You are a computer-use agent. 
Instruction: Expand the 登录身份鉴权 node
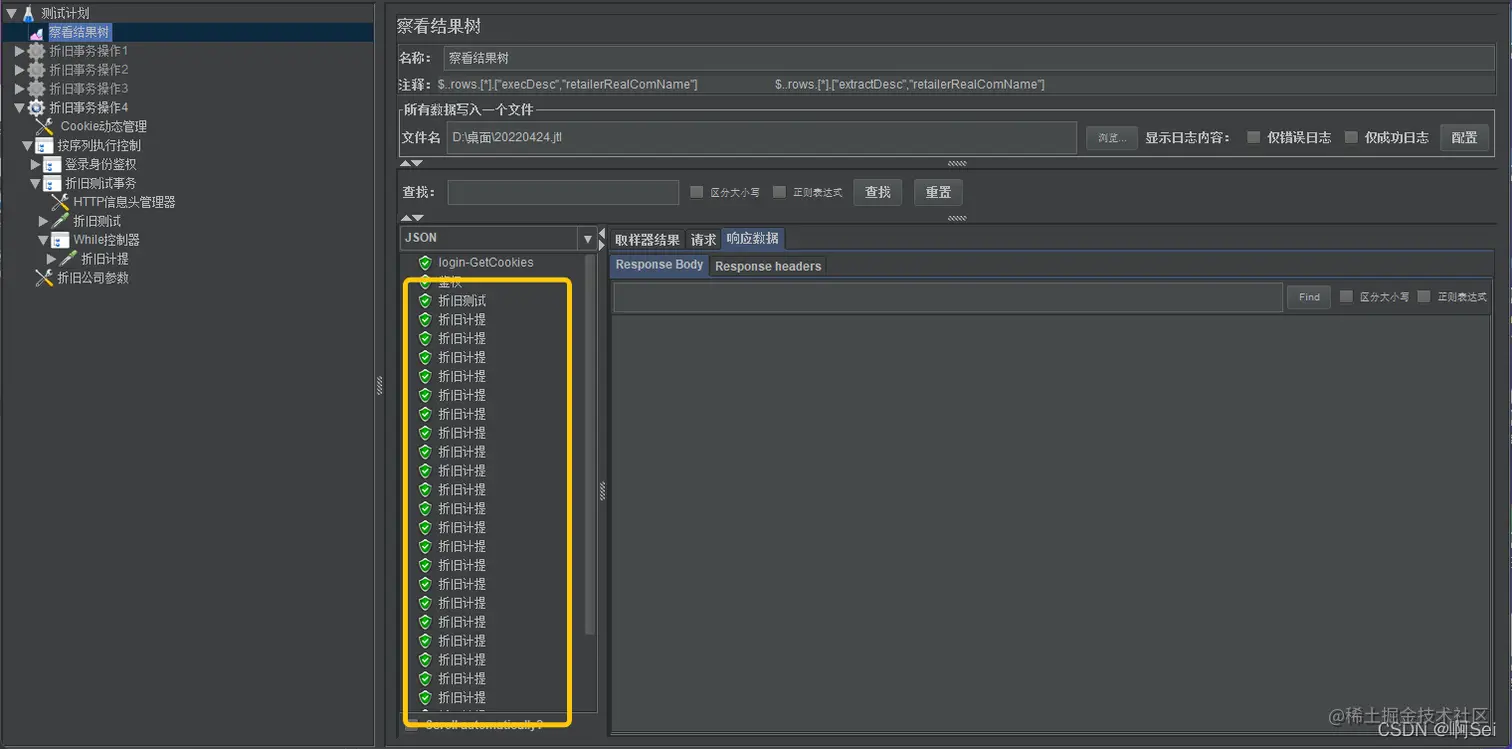pyautogui.click(x=35, y=165)
